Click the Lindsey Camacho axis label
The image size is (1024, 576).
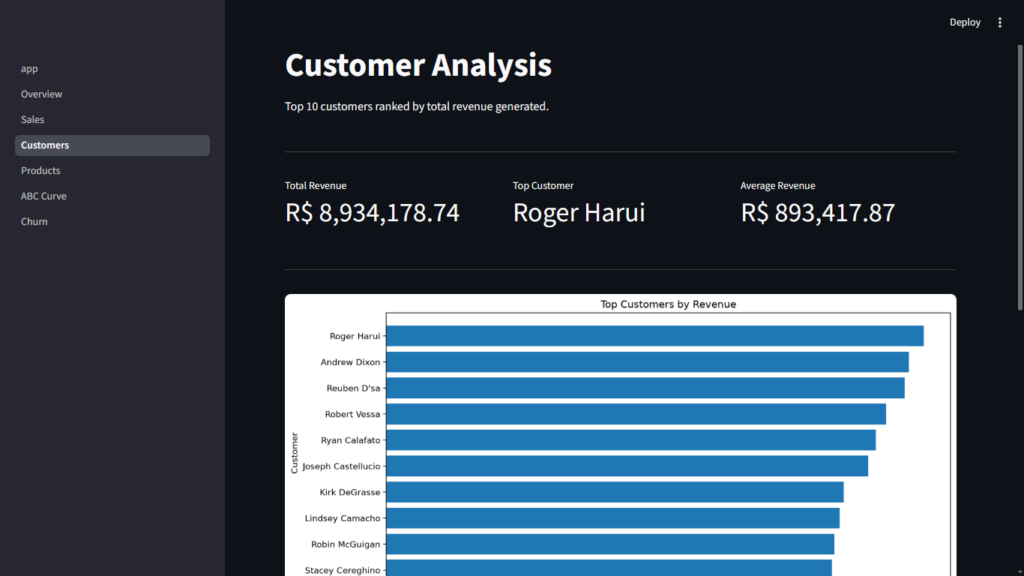(342, 519)
